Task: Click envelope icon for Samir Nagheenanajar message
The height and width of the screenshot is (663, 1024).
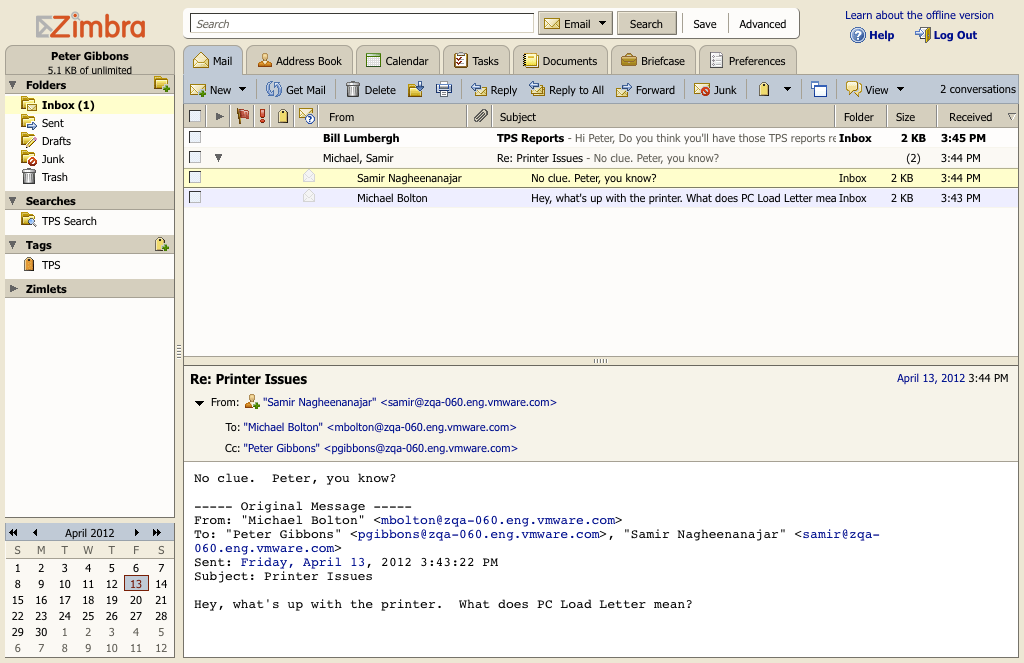Action: tap(309, 177)
